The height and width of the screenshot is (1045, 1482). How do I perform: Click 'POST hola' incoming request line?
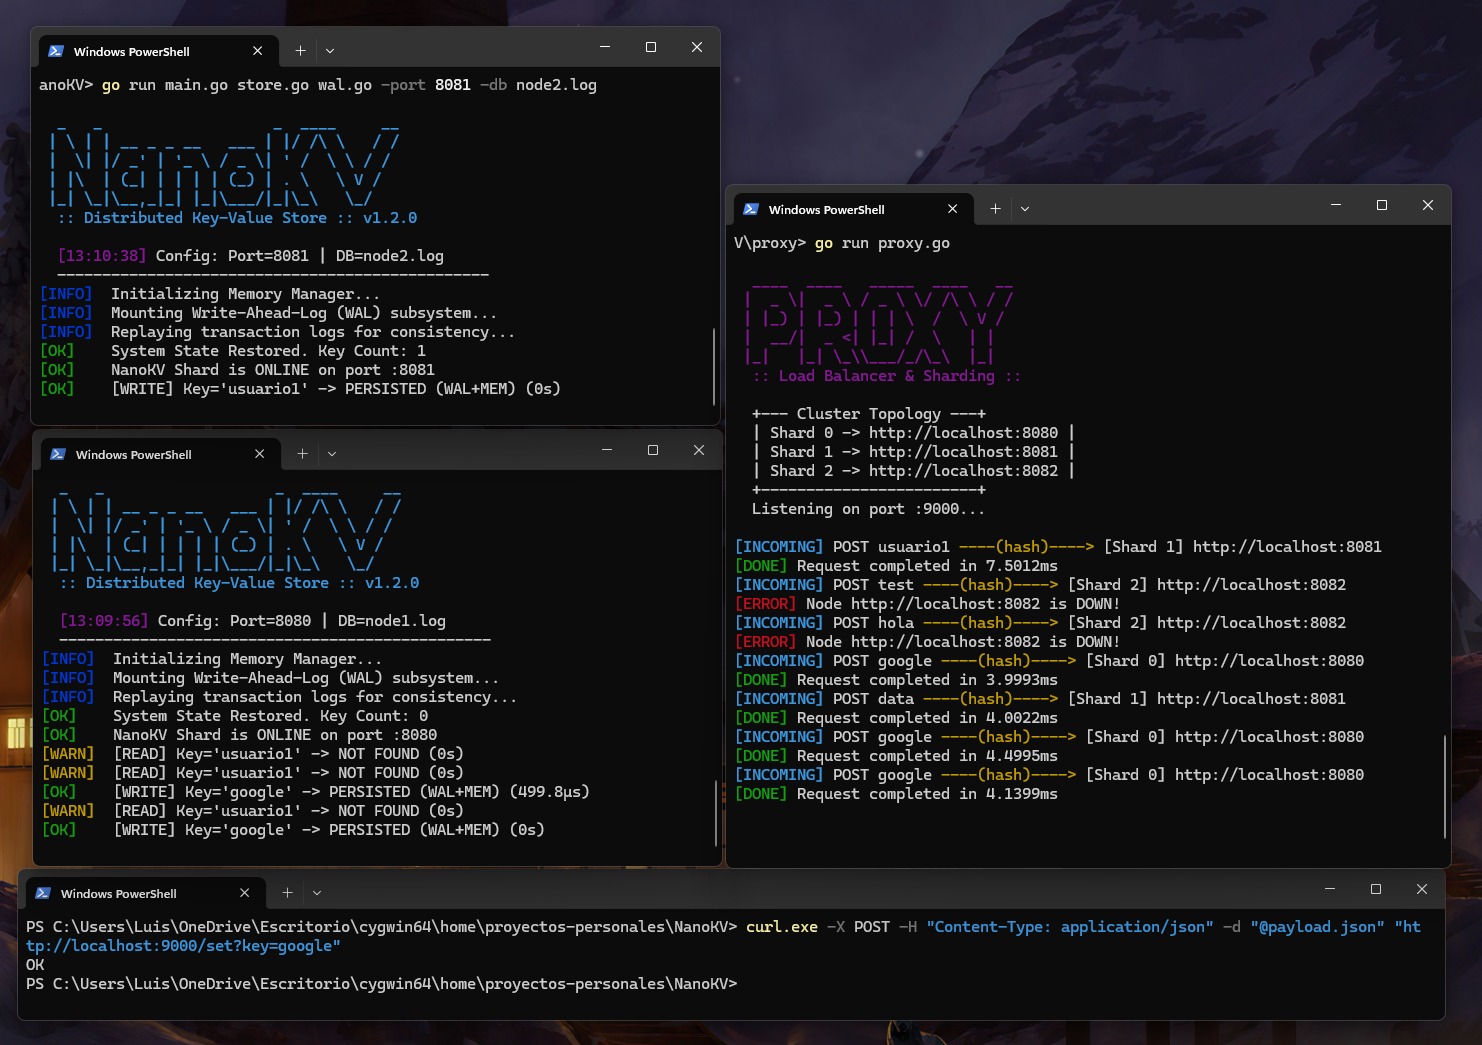pyautogui.click(x=1040, y=623)
